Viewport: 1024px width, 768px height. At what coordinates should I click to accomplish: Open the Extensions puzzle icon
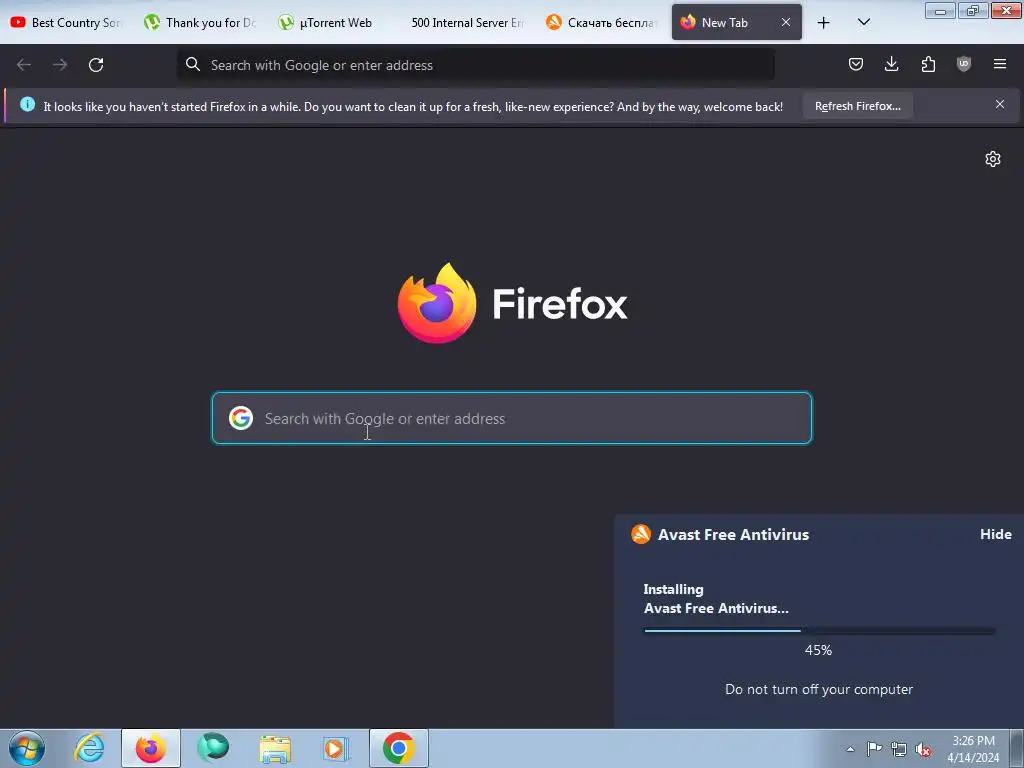point(928,64)
